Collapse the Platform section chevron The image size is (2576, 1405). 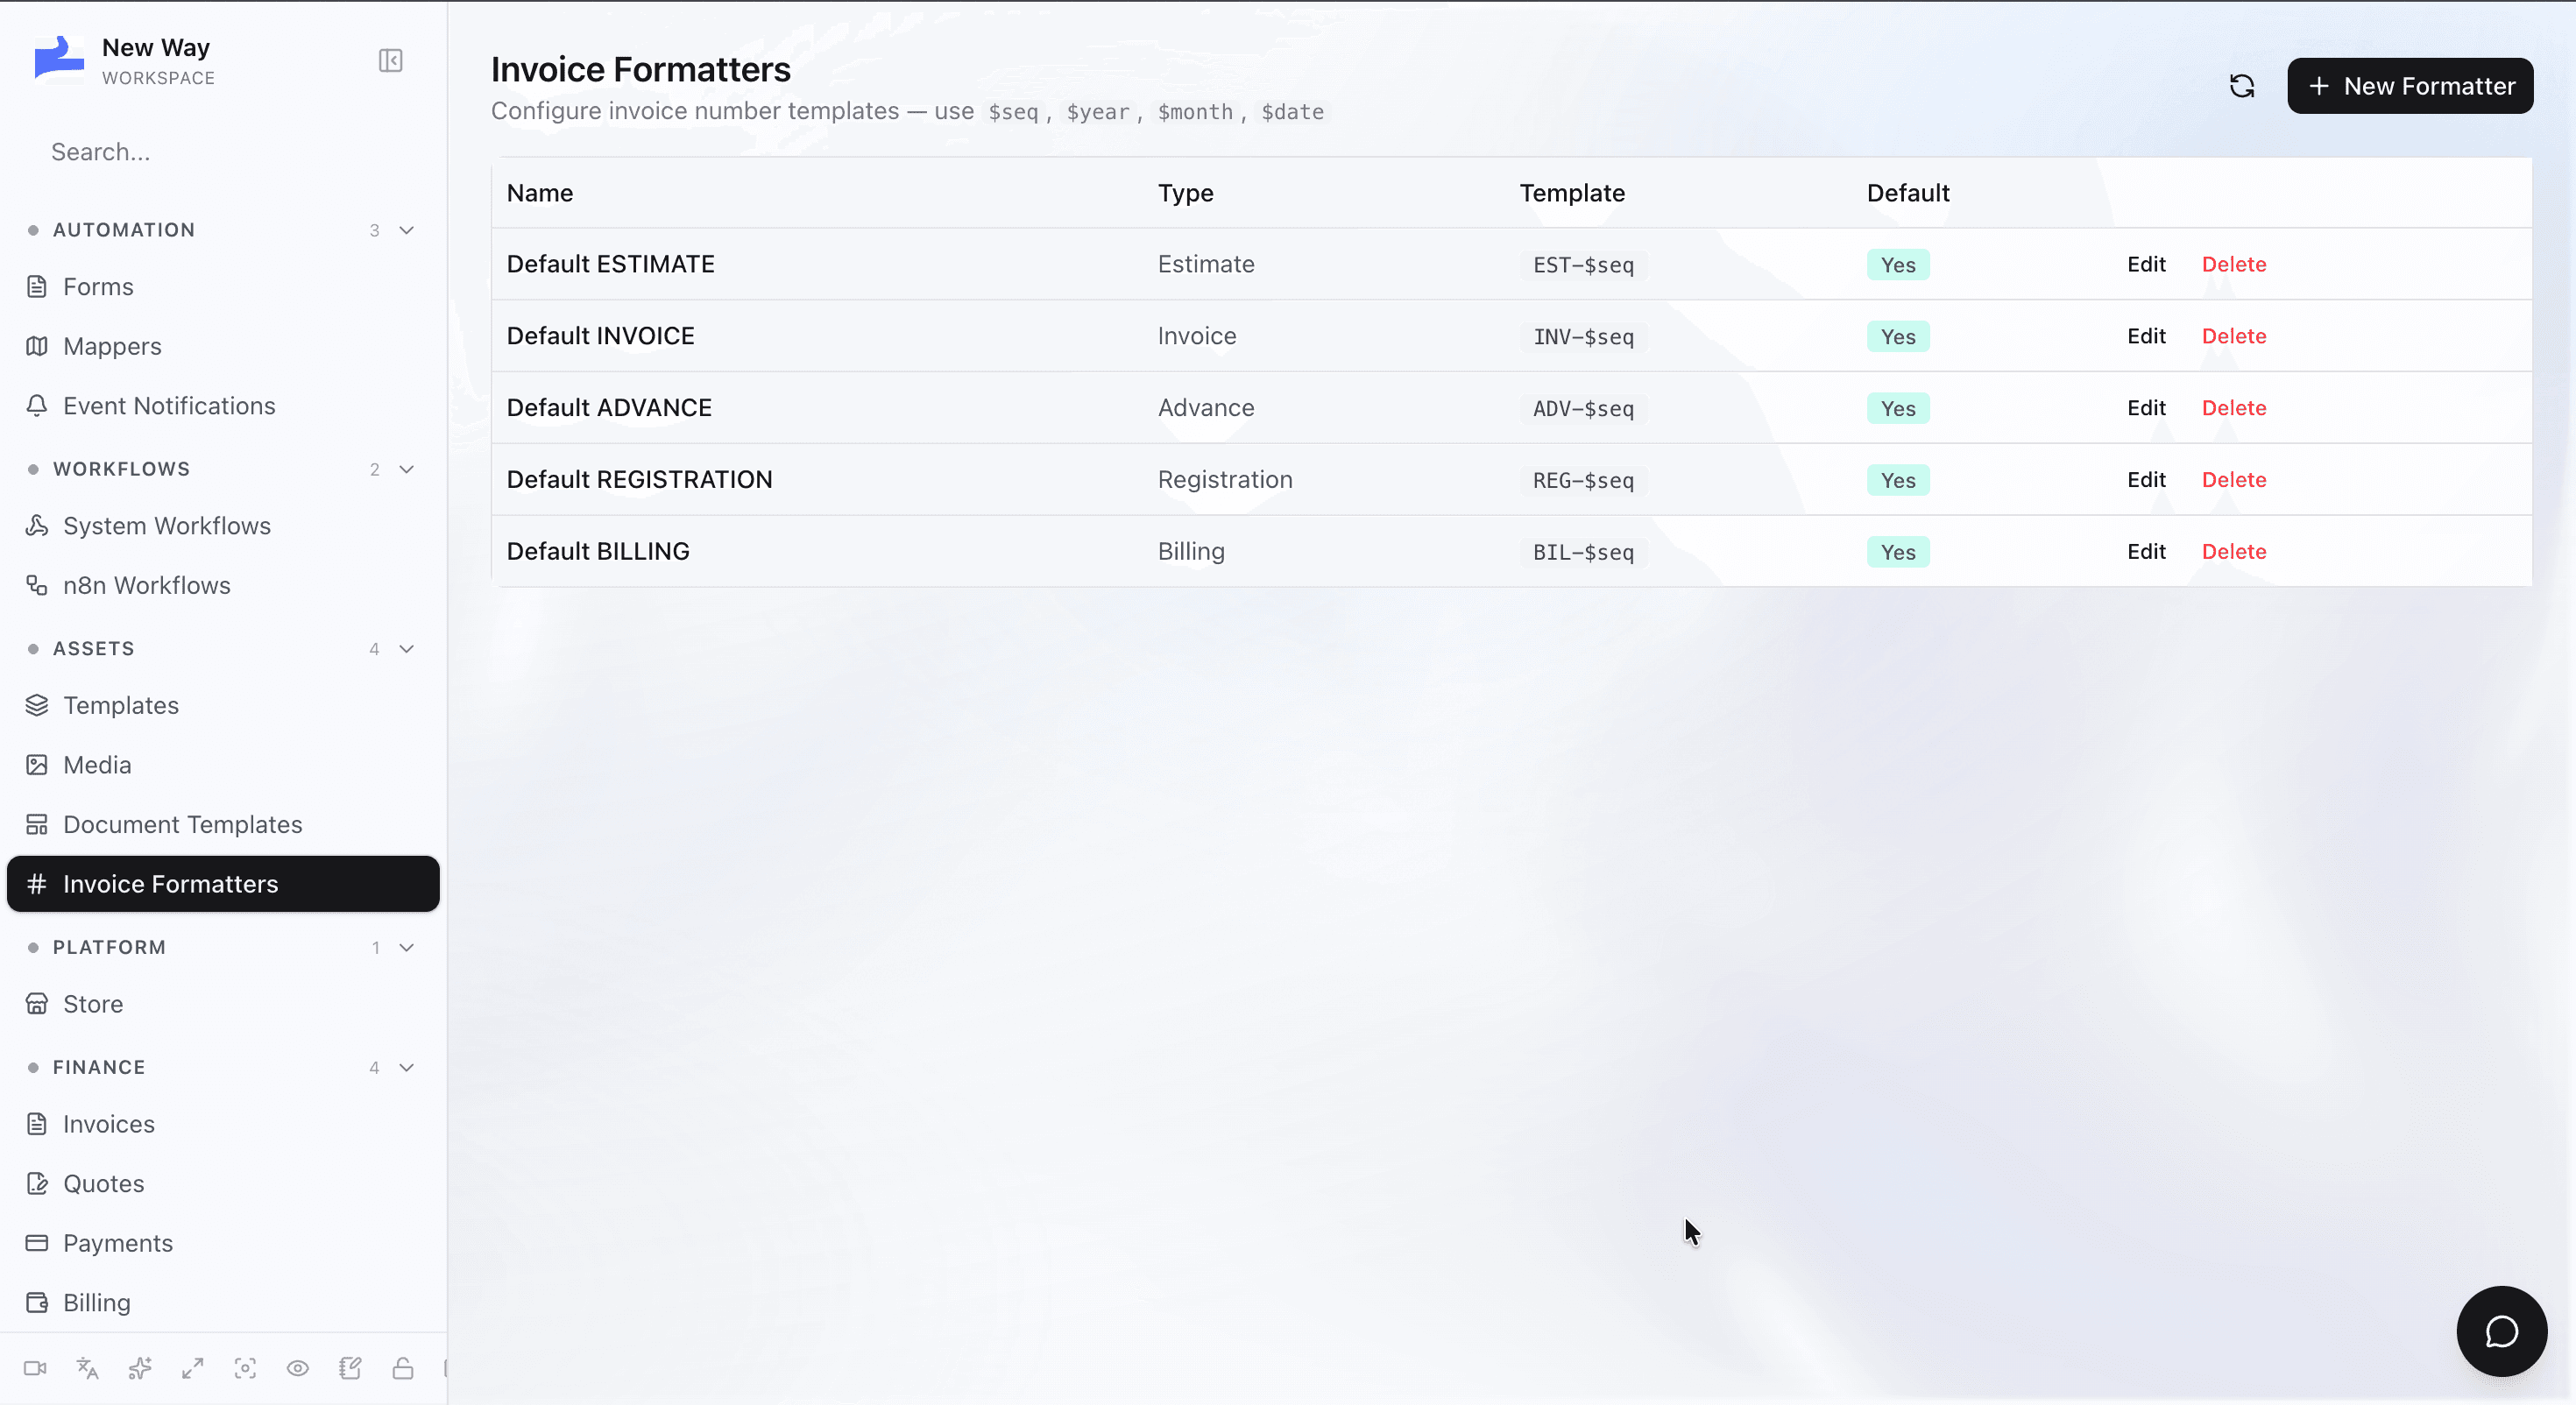coord(406,947)
